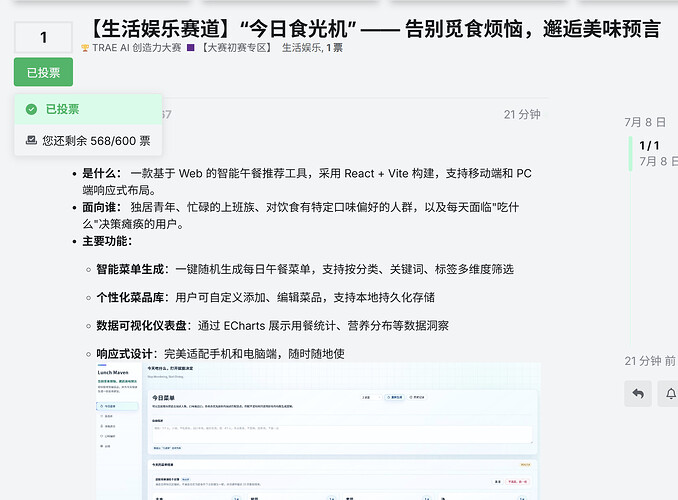Click the reply arrow button in timeline
This screenshot has width=678, height=500.
pyautogui.click(x=638, y=393)
